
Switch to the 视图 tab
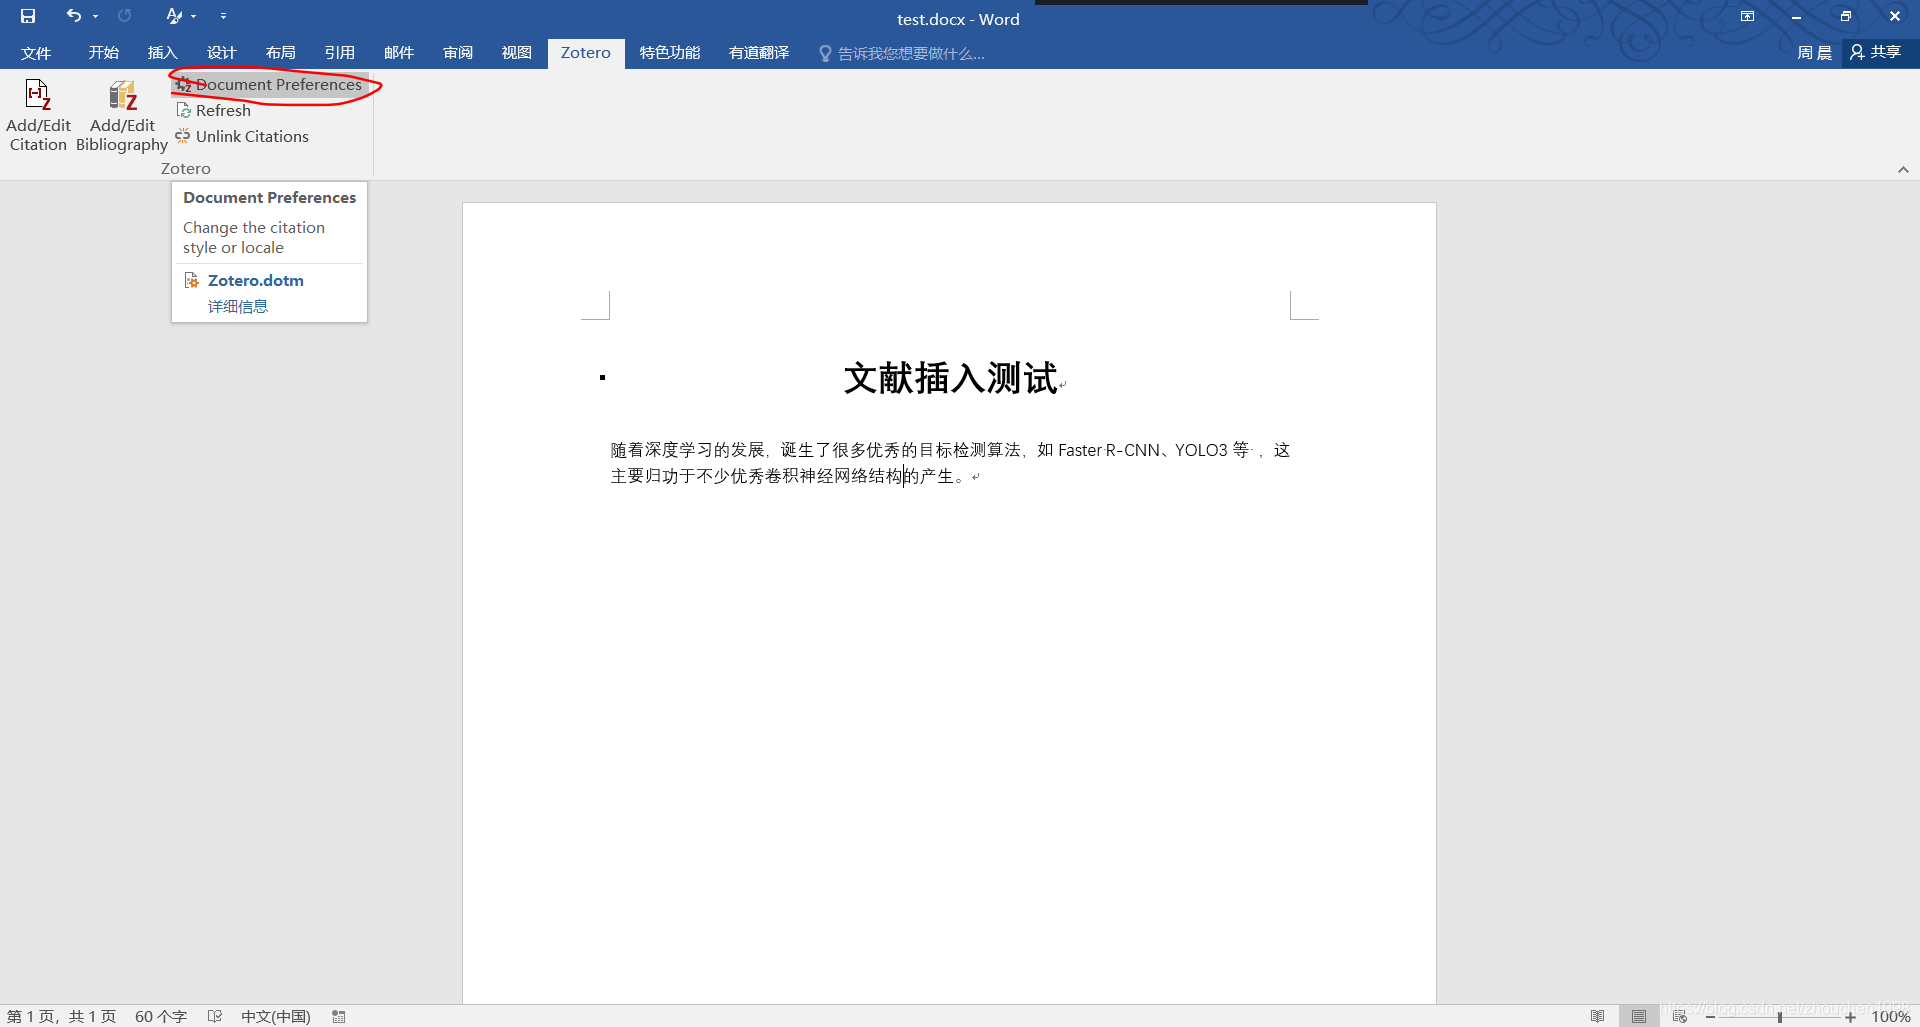[516, 53]
